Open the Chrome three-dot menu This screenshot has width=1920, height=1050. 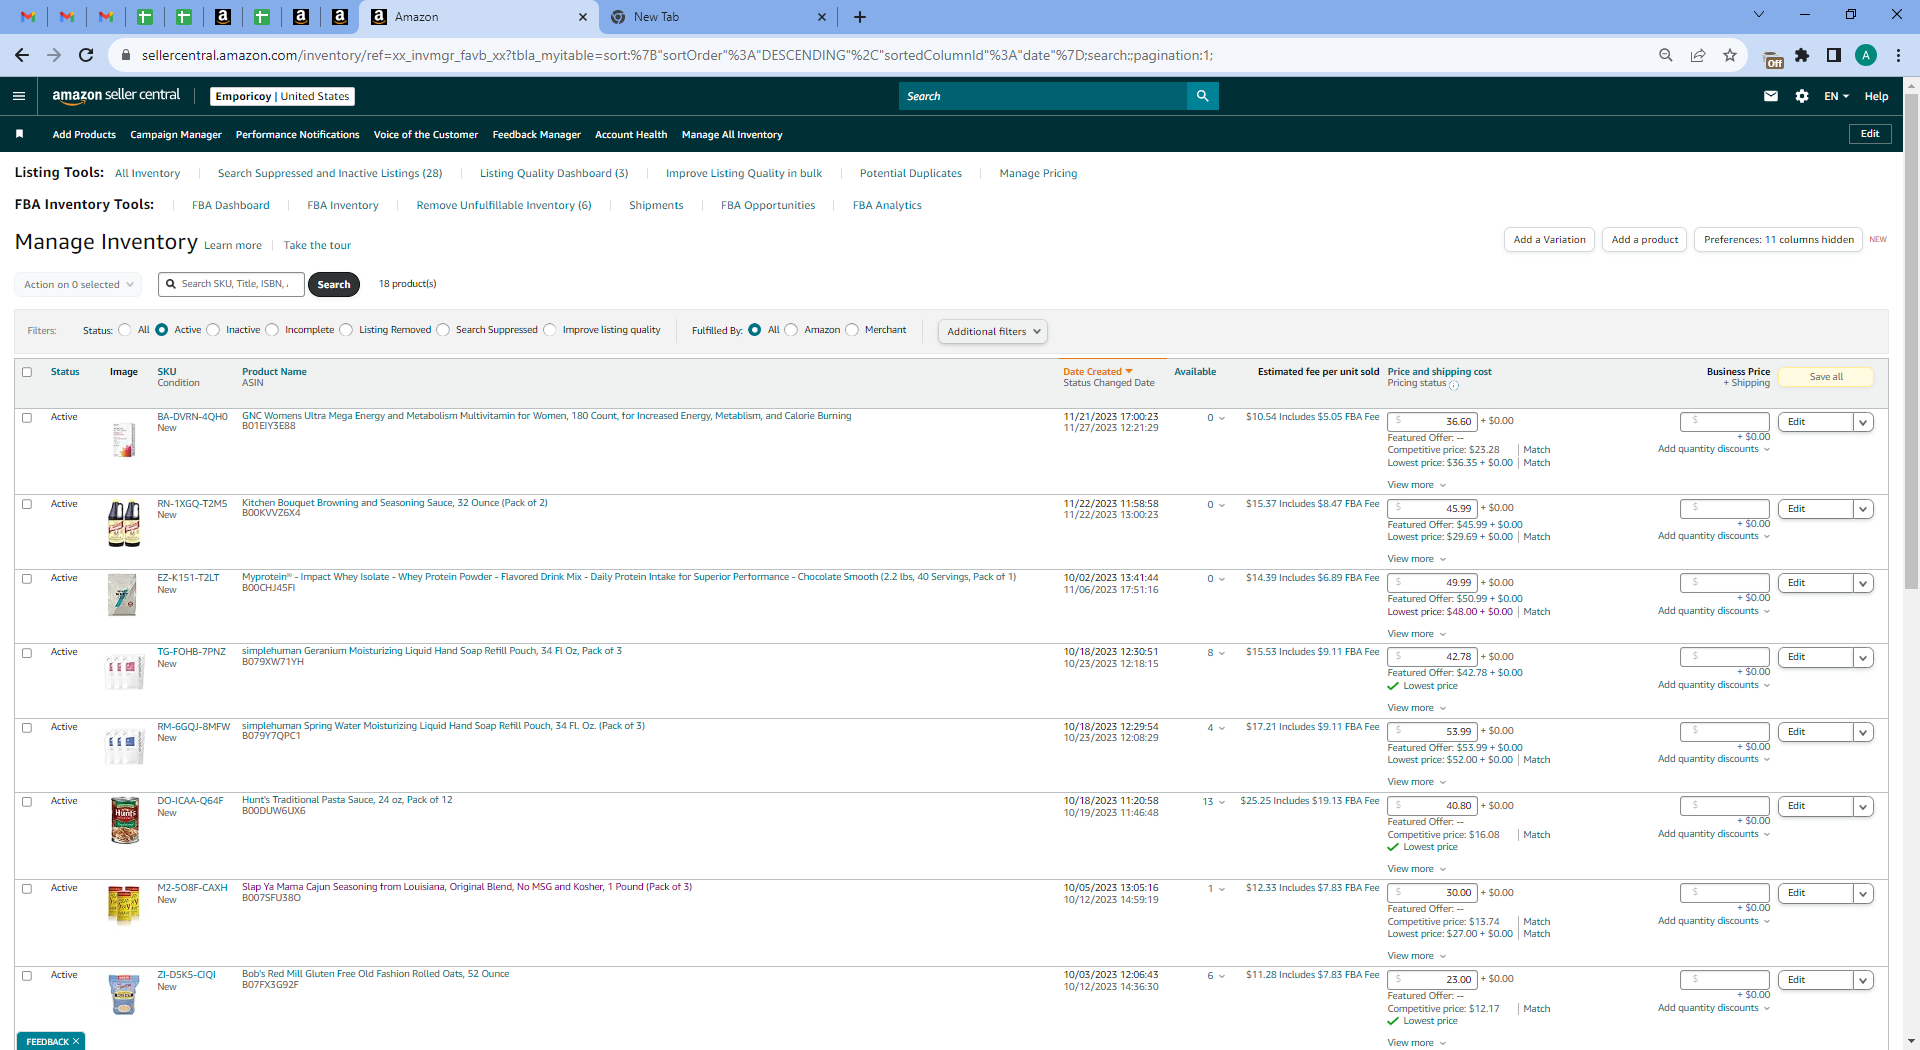[x=1898, y=55]
